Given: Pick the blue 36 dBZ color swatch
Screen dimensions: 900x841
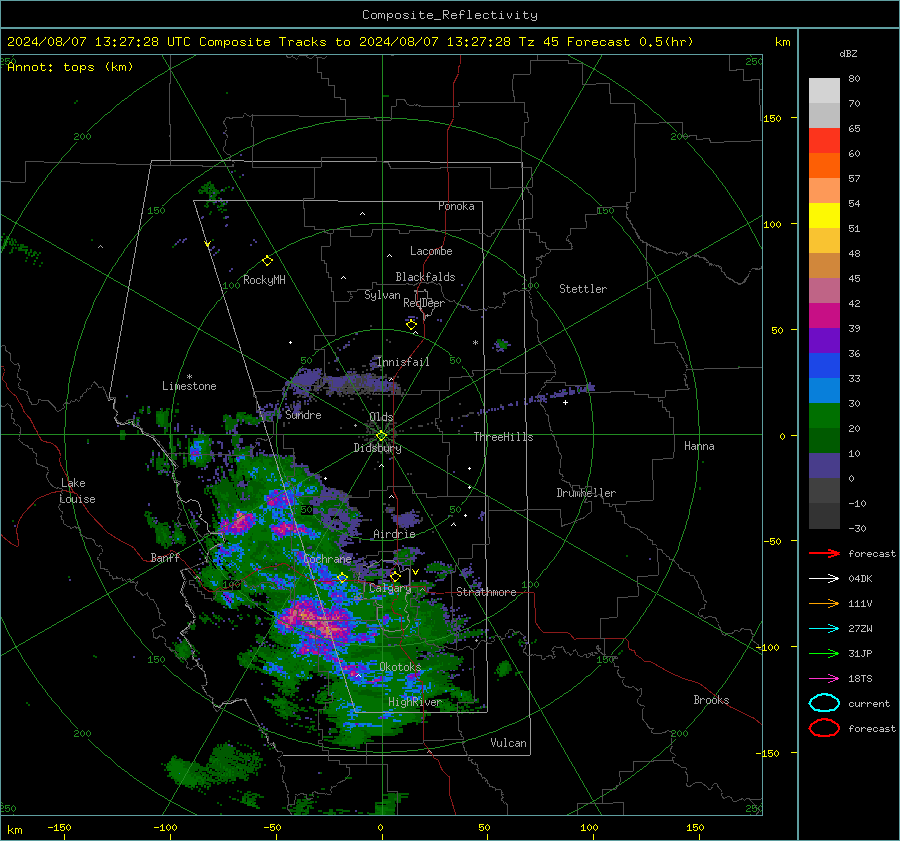Looking at the screenshot, I should 824,365.
